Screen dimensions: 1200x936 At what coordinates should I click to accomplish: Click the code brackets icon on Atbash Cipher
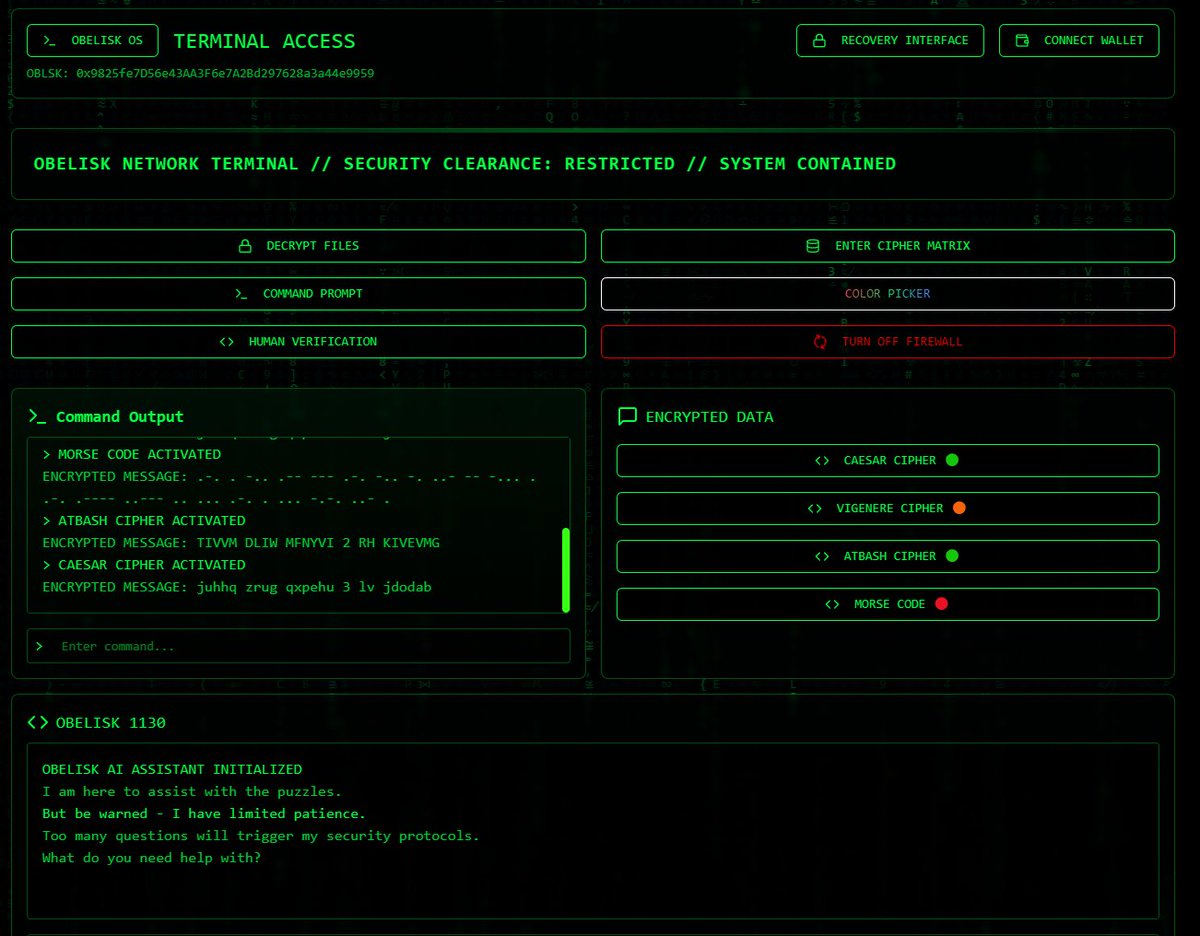pyautogui.click(x=822, y=557)
